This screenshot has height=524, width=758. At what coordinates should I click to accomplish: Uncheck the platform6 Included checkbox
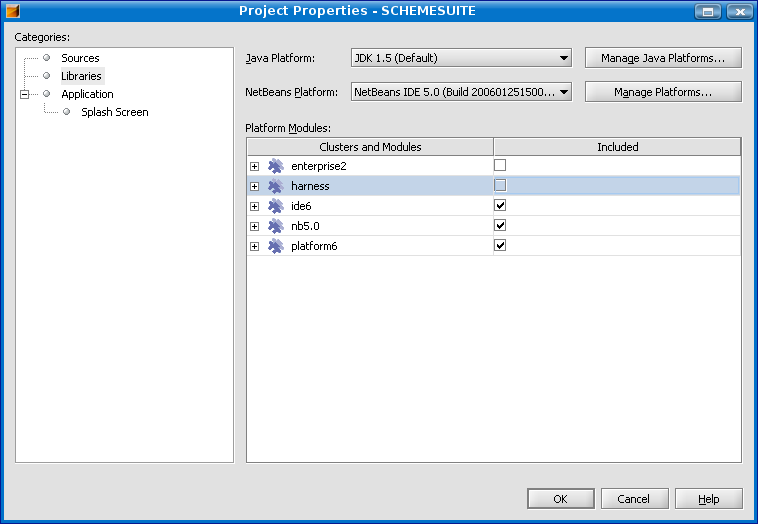coord(500,245)
